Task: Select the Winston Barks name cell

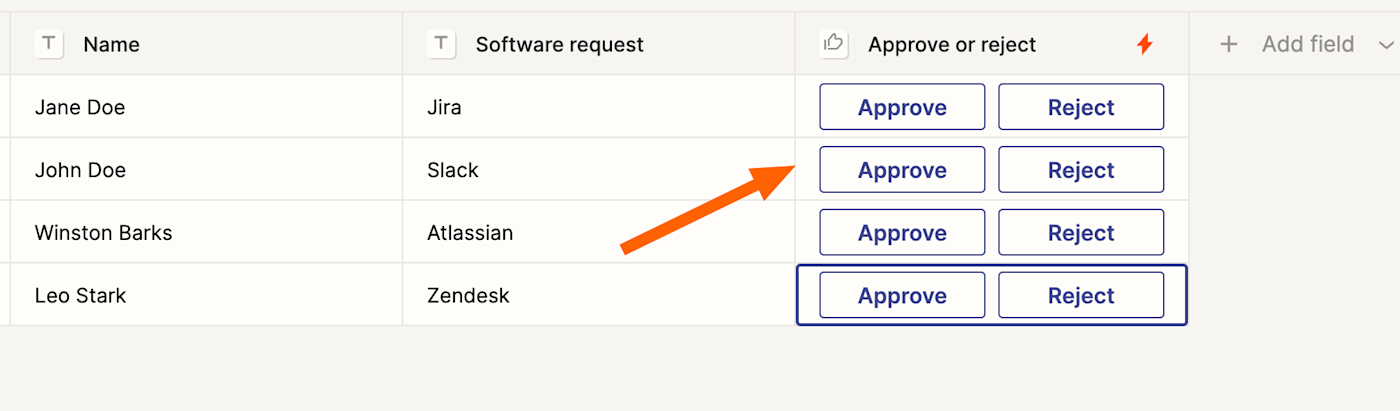Action: pos(206,233)
